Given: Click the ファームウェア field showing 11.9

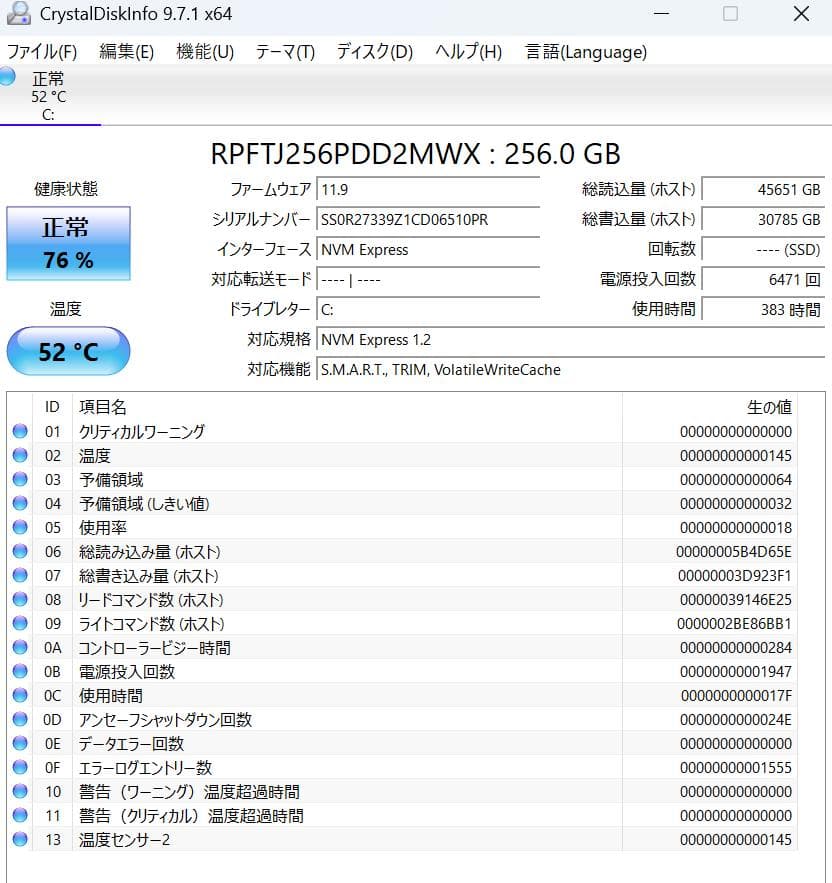Looking at the screenshot, I should click(428, 189).
